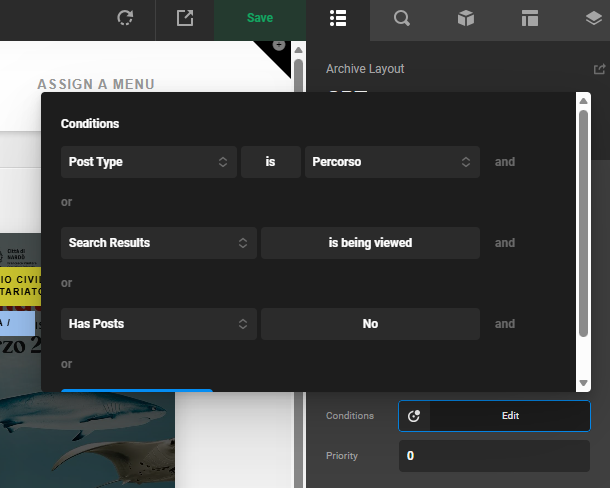Toggle the Has Posts 'No' value

pyautogui.click(x=370, y=324)
